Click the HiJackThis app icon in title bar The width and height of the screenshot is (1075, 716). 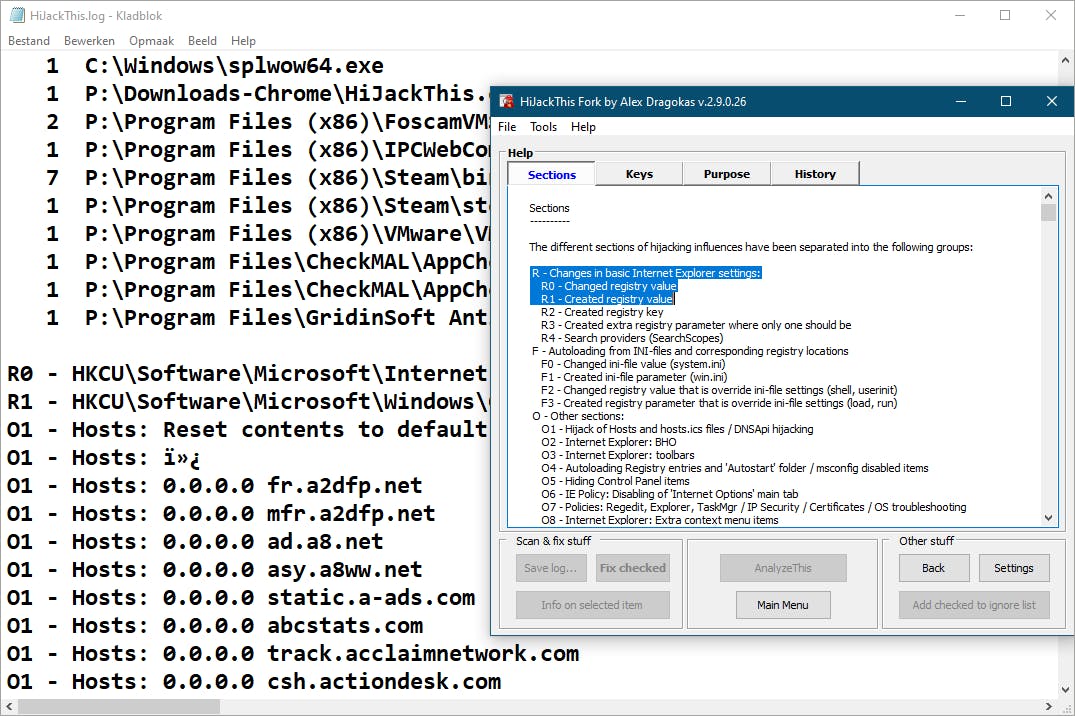pos(507,102)
